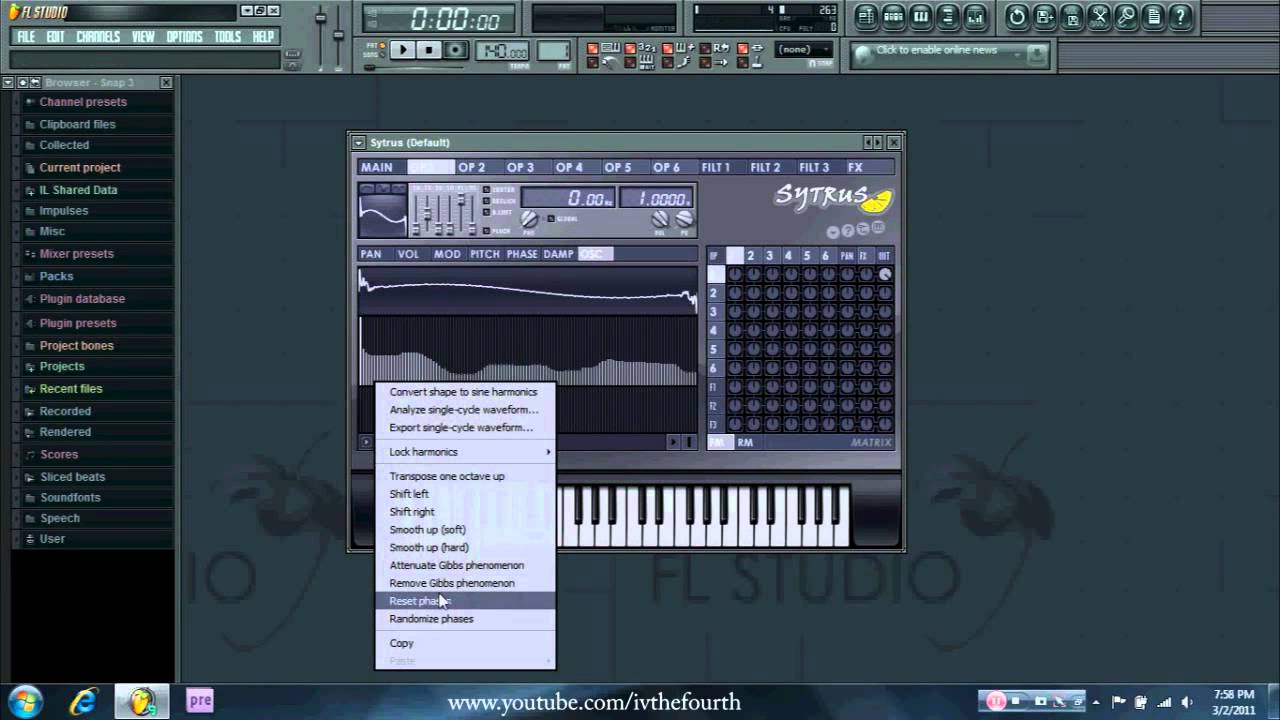Viewport: 1280px width, 720px height.
Task: Open the Sytrus window menu arrow
Action: click(359, 143)
